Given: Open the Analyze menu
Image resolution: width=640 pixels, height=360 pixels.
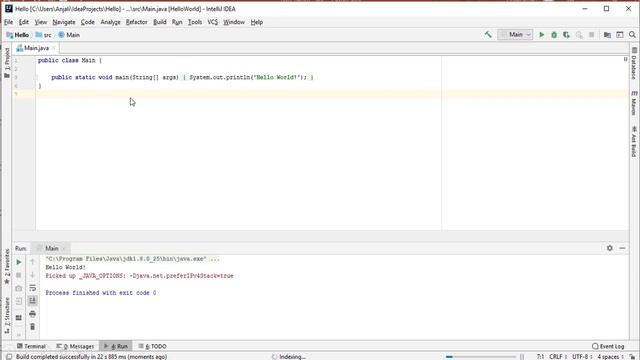Looking at the screenshot, I should click(110, 22).
